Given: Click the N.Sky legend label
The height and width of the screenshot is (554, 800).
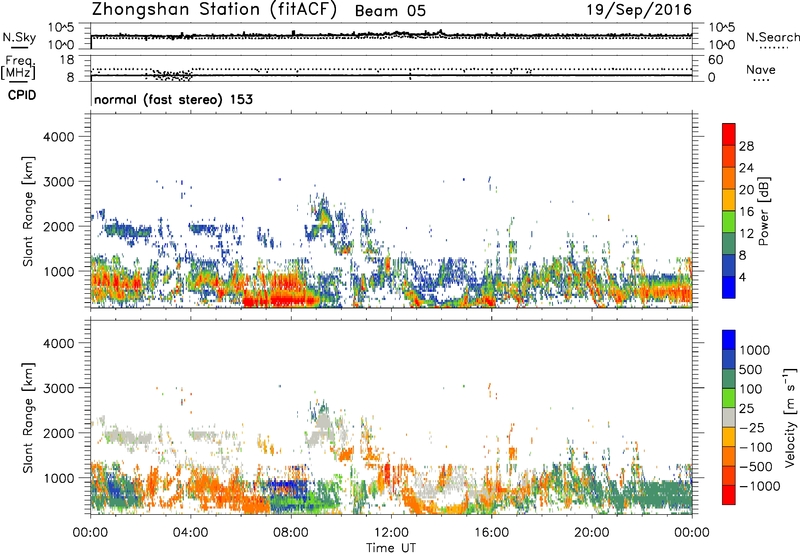Looking at the screenshot, I should coord(19,37).
